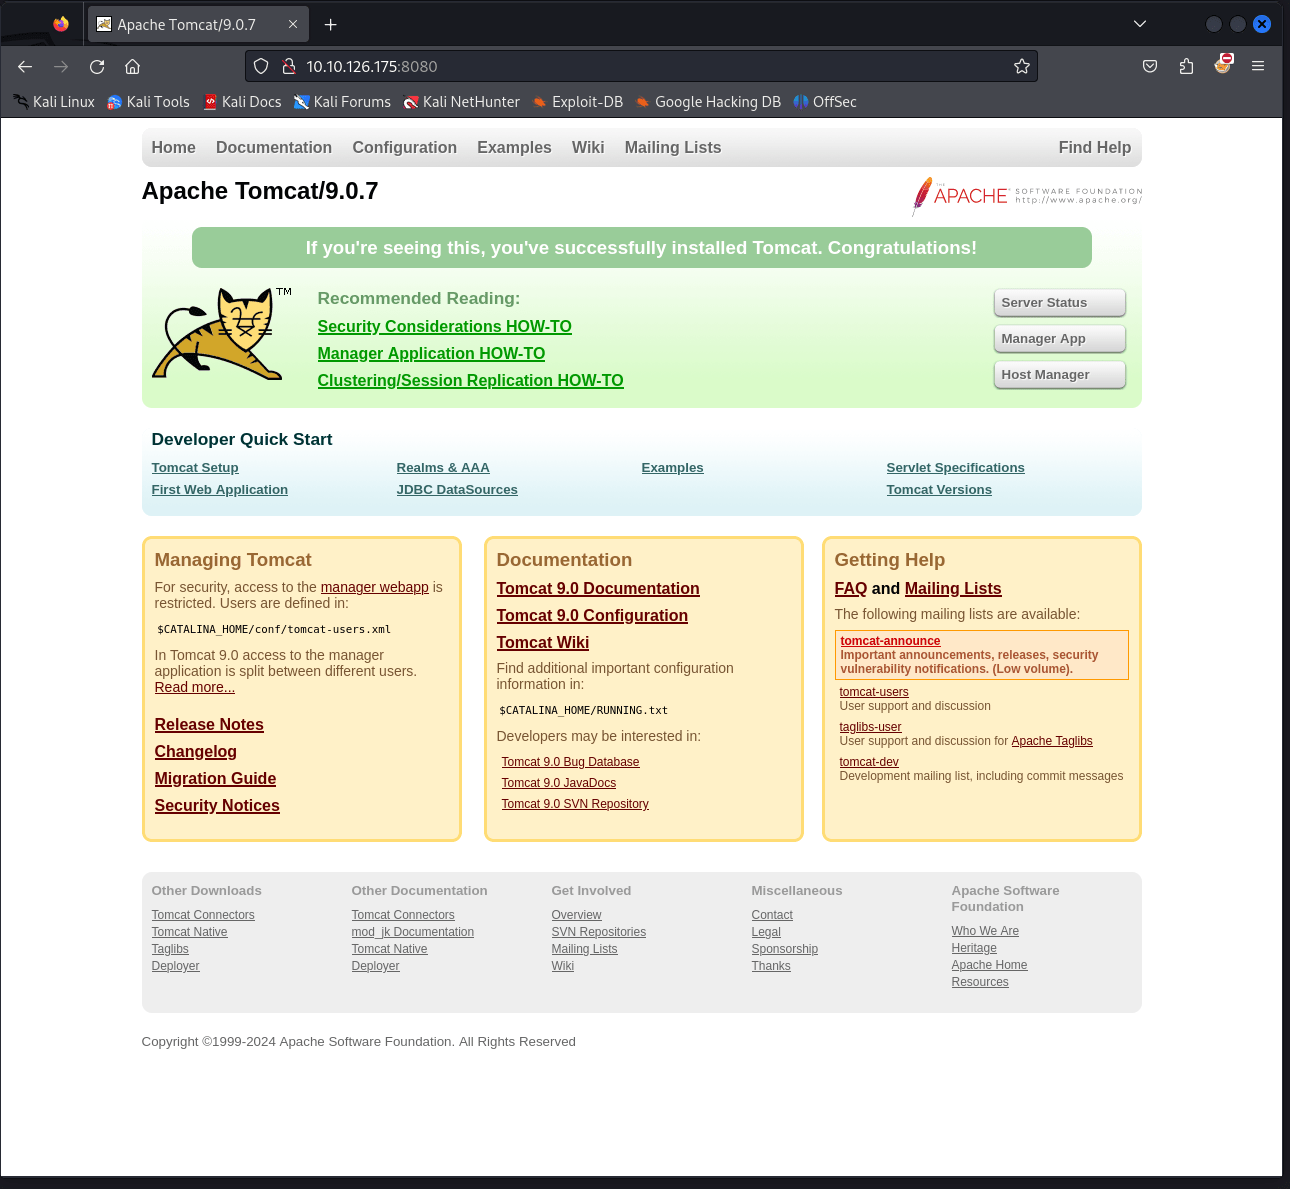Close the Apache Tomcat/9.0.7 tab

pyautogui.click(x=293, y=24)
